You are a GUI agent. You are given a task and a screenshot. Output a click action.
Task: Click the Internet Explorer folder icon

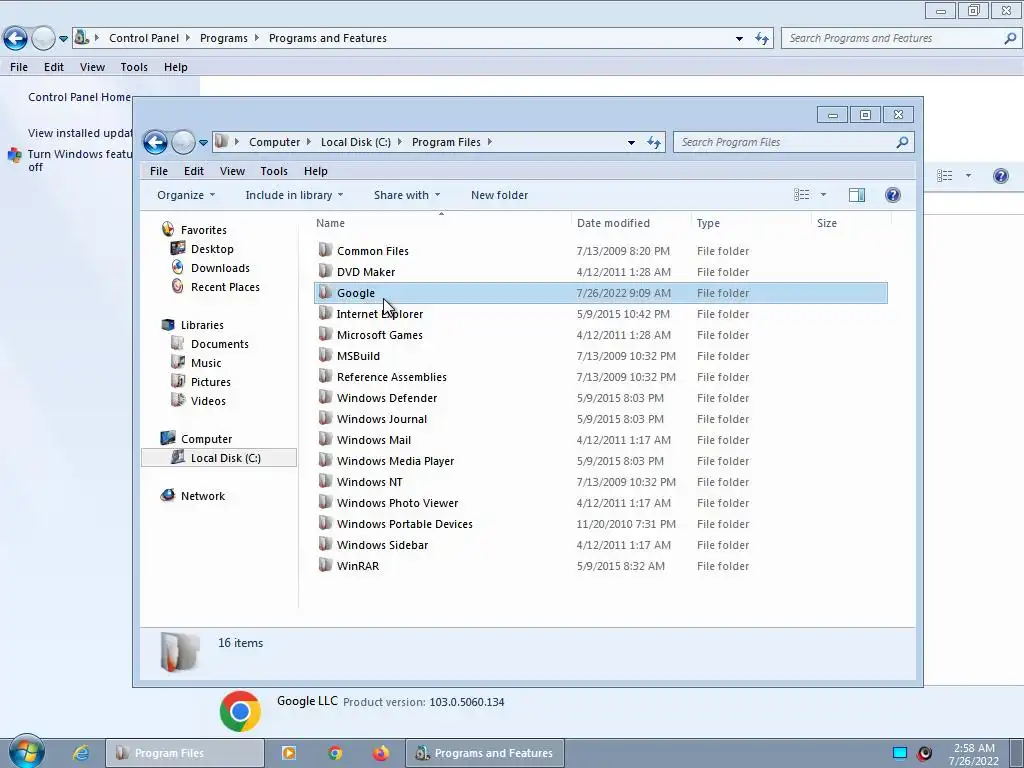tap(325, 313)
